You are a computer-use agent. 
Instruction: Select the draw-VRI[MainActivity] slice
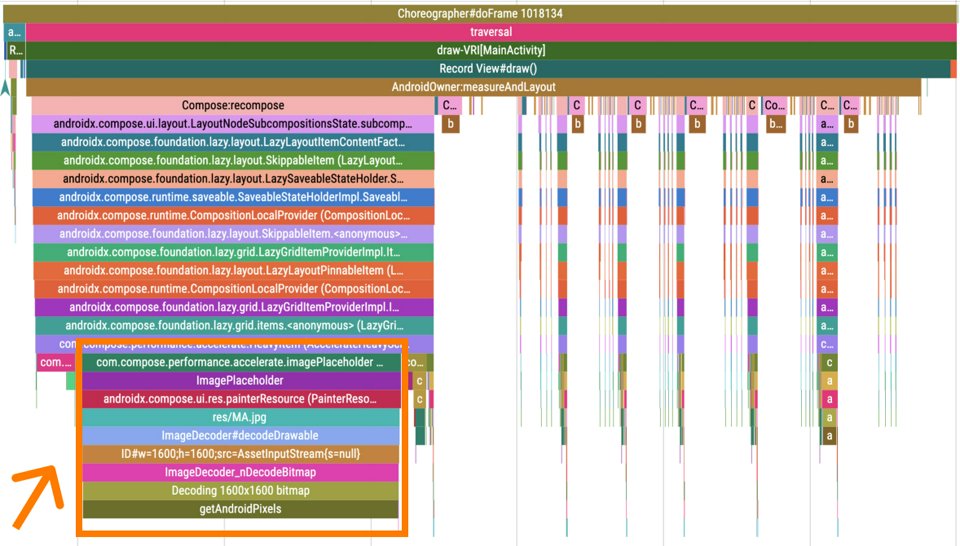[x=490, y=50]
